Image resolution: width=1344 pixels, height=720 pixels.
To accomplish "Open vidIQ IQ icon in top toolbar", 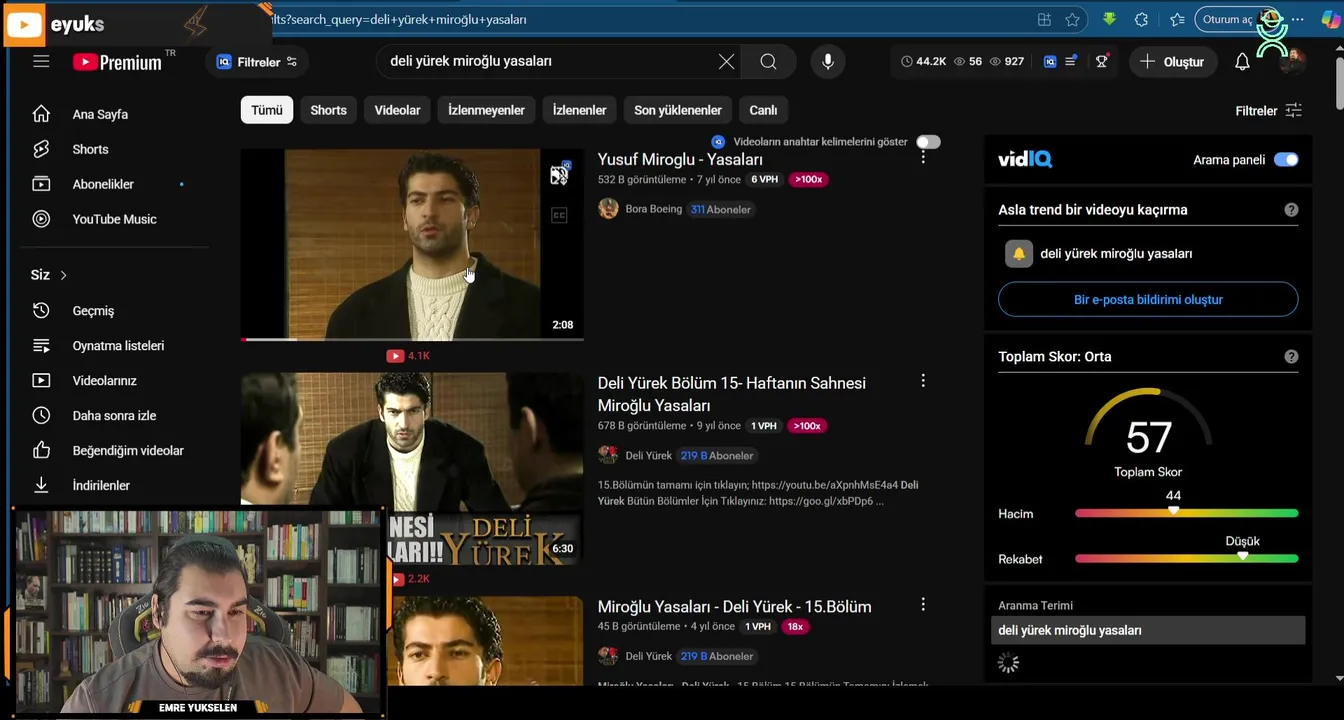I will pyautogui.click(x=1050, y=62).
